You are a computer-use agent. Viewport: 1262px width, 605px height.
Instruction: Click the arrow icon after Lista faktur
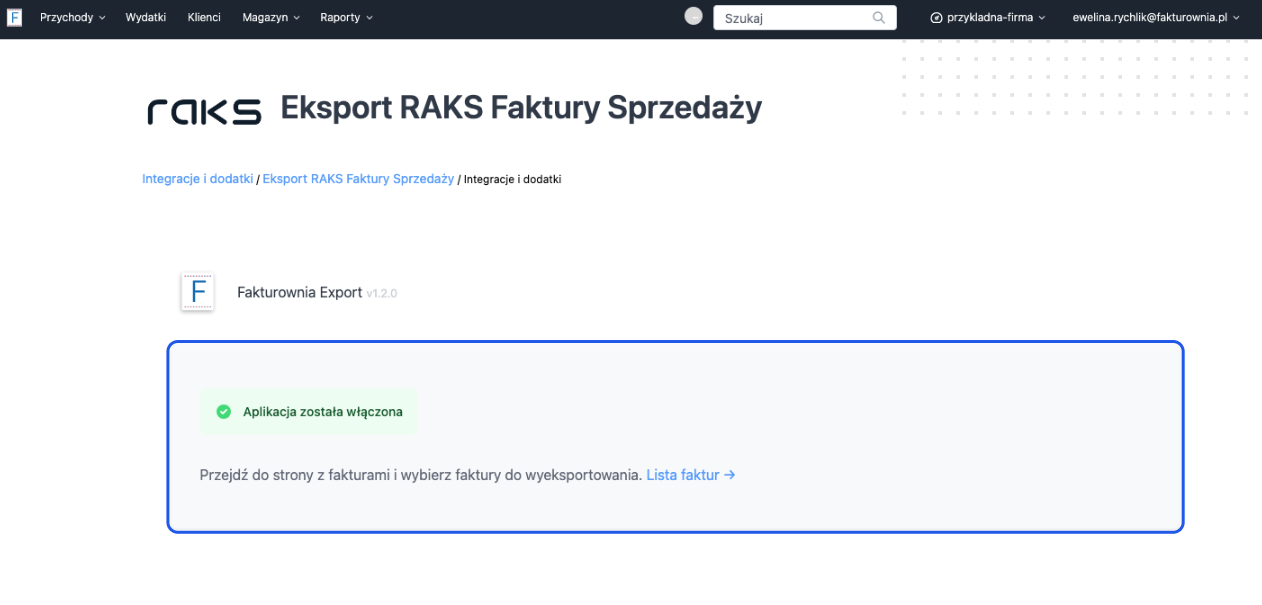[x=730, y=475]
